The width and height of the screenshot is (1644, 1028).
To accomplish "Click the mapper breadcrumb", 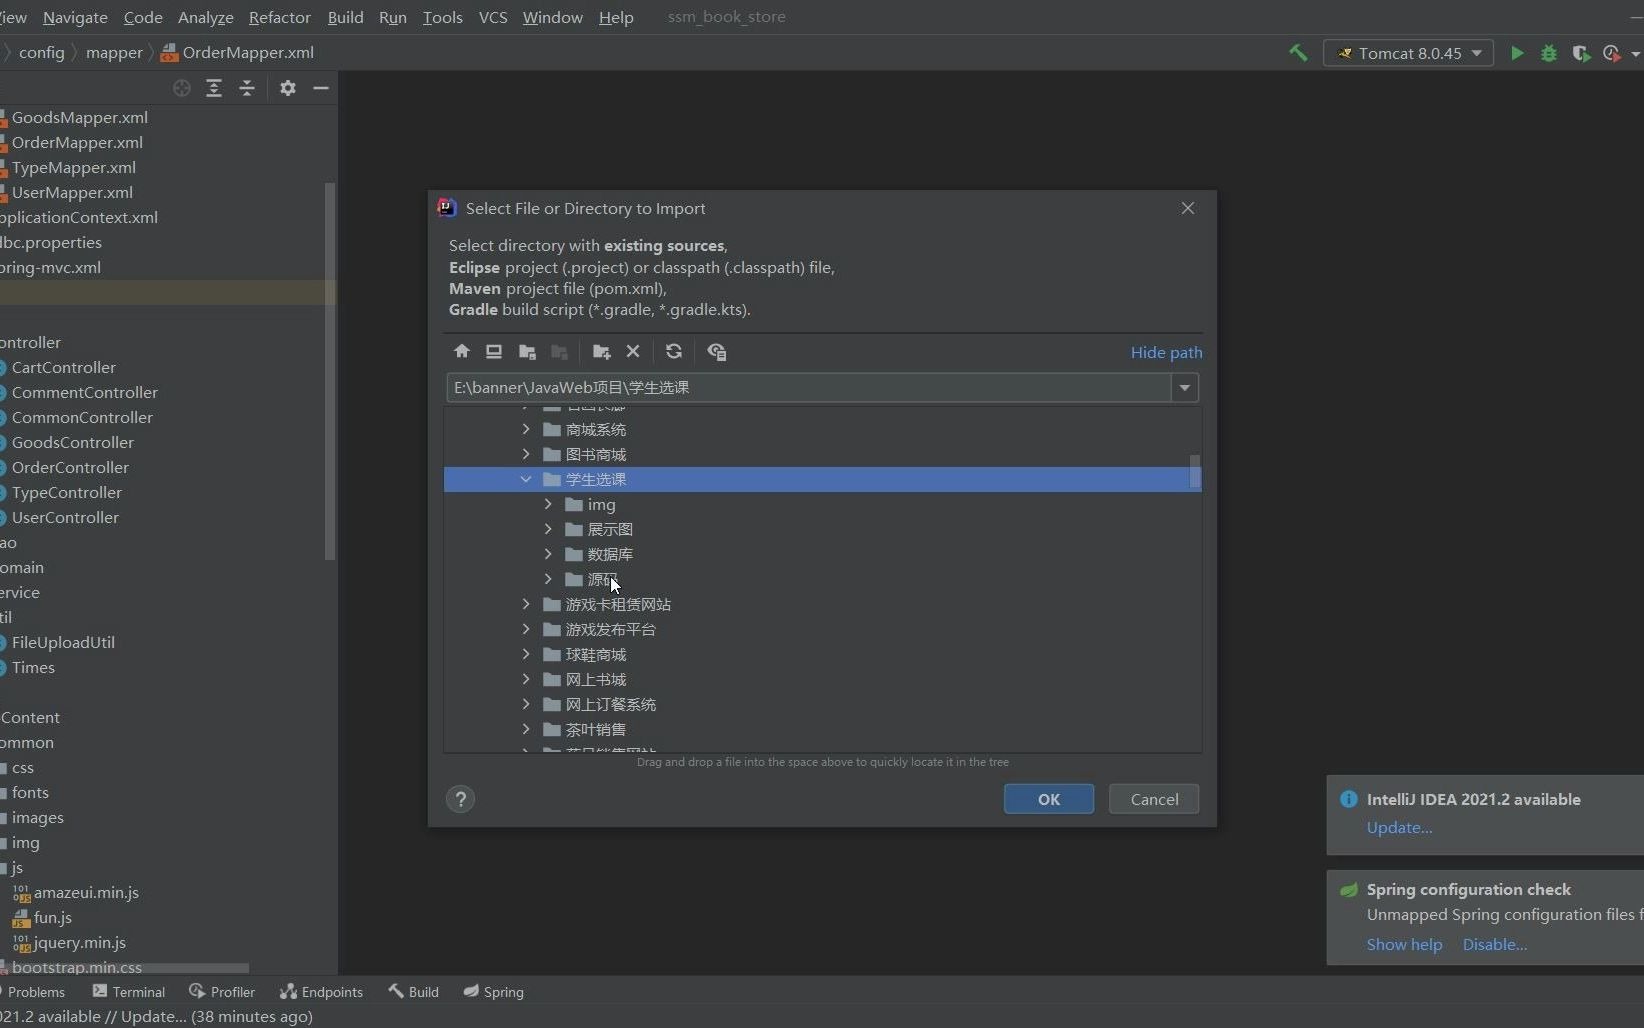I will click(114, 52).
